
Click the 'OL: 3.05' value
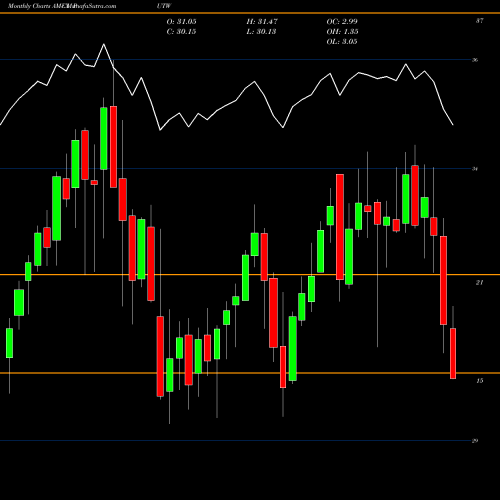[x=342, y=42]
